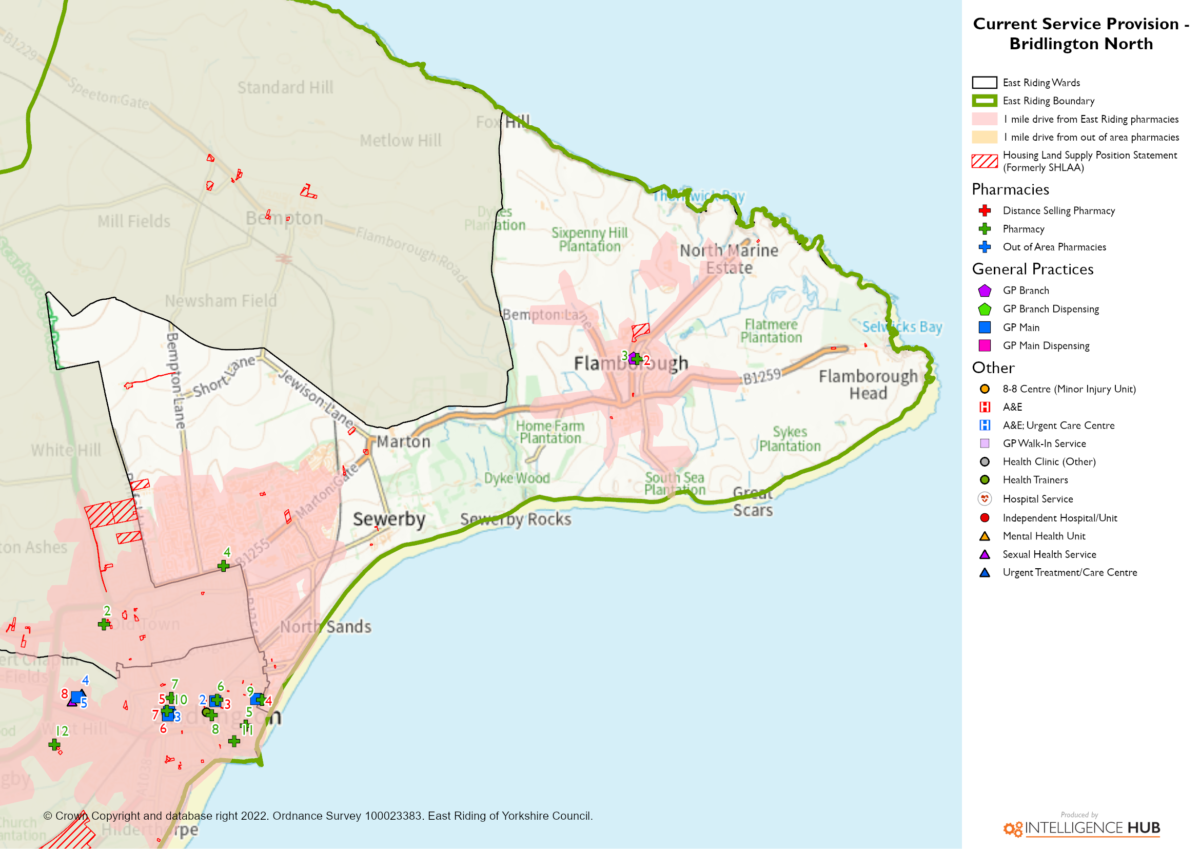Click the 'Marton' place label

tap(404, 441)
